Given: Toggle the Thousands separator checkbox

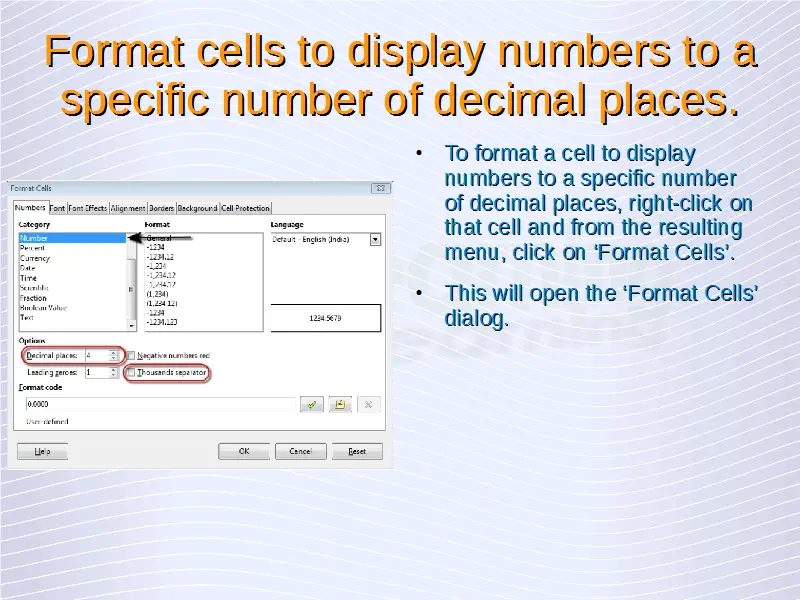Looking at the screenshot, I should tap(131, 372).
